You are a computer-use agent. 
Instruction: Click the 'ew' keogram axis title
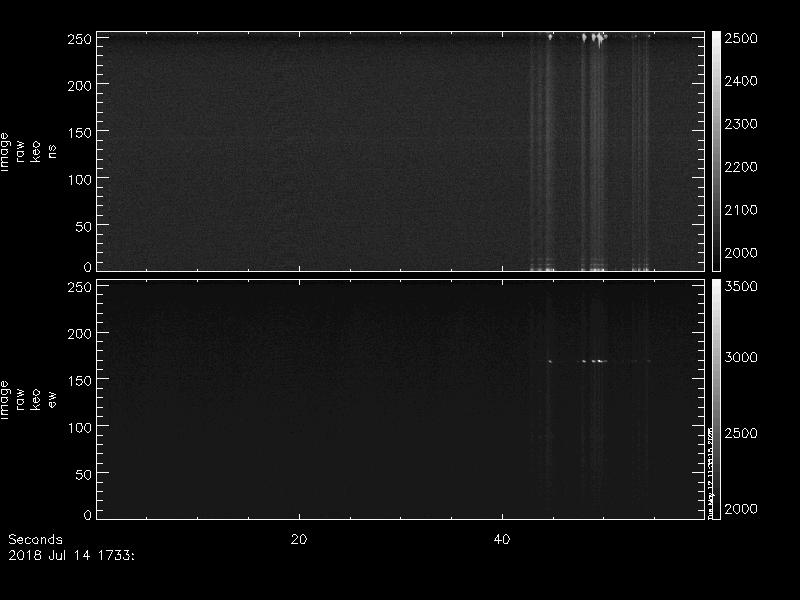point(52,399)
